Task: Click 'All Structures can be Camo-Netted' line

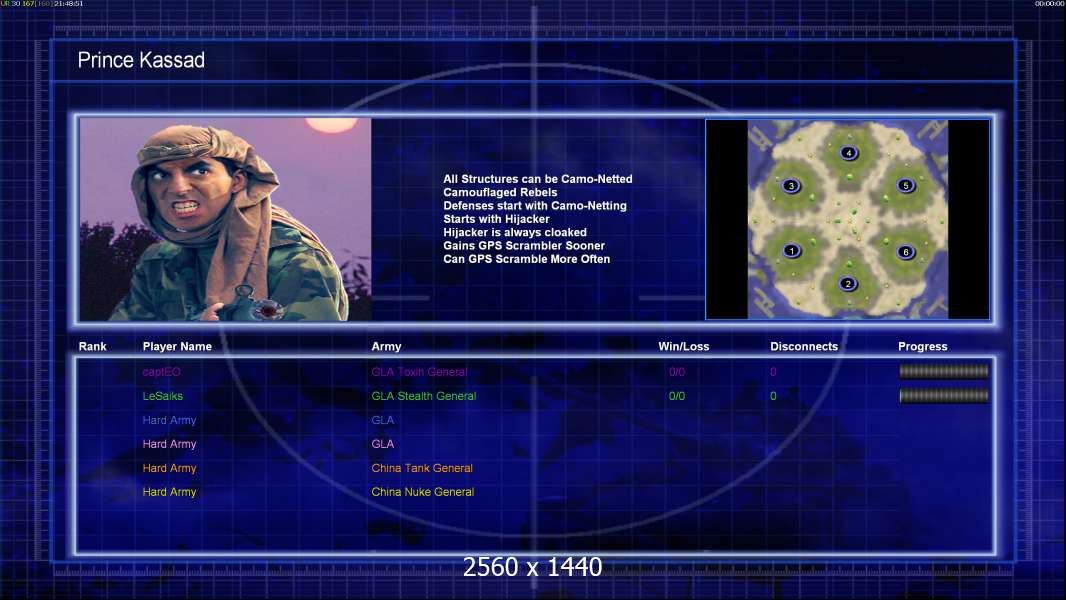Action: [x=538, y=179]
